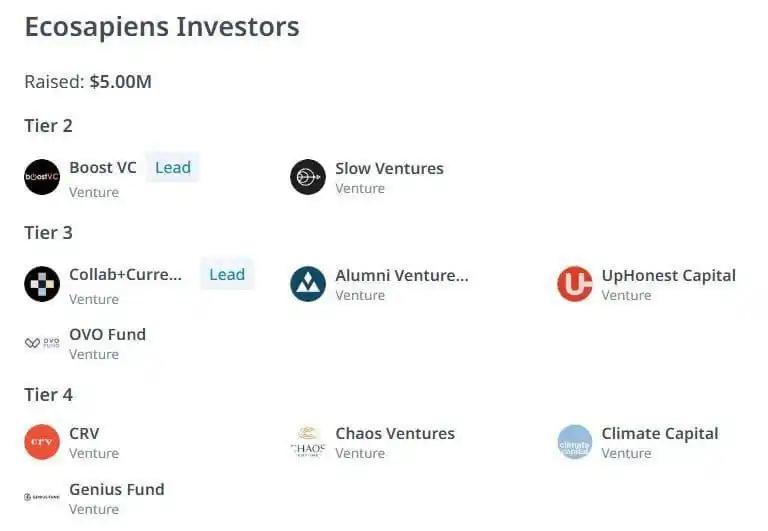Click the OVO Fund logo icon
This screenshot has height=531, width=768.
tap(42, 343)
